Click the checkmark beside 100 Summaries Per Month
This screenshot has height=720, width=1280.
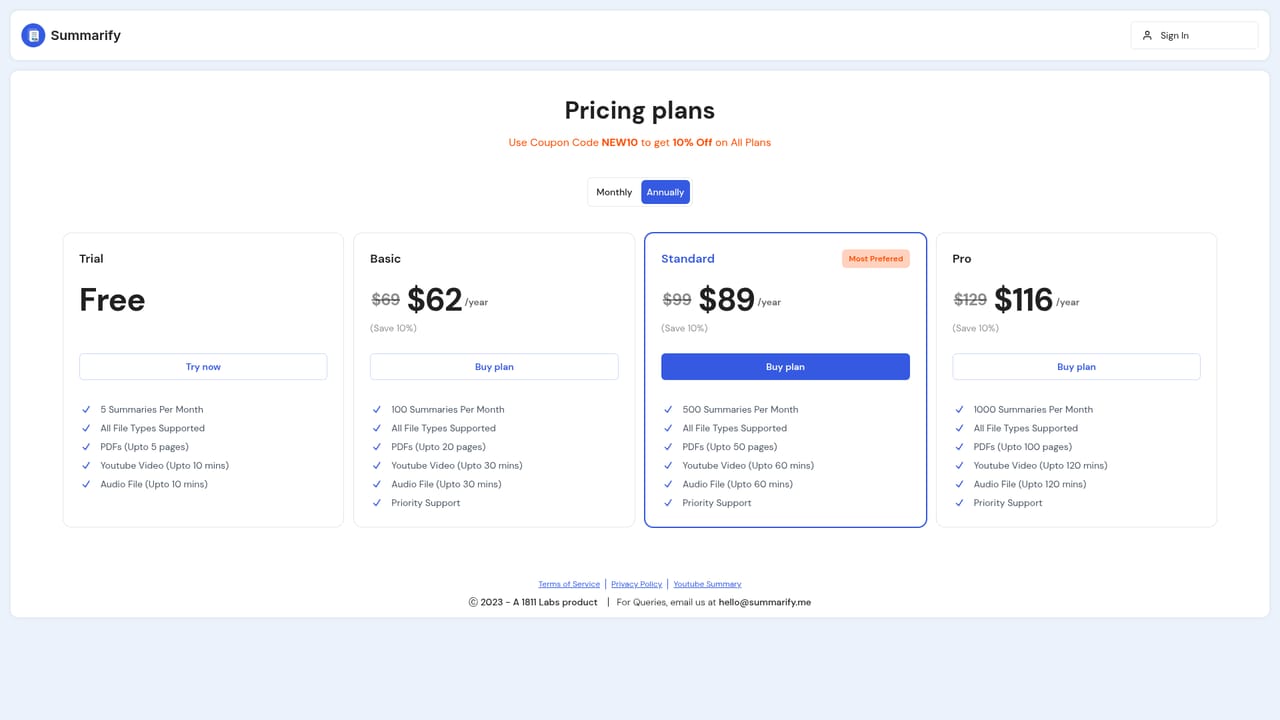tap(377, 410)
